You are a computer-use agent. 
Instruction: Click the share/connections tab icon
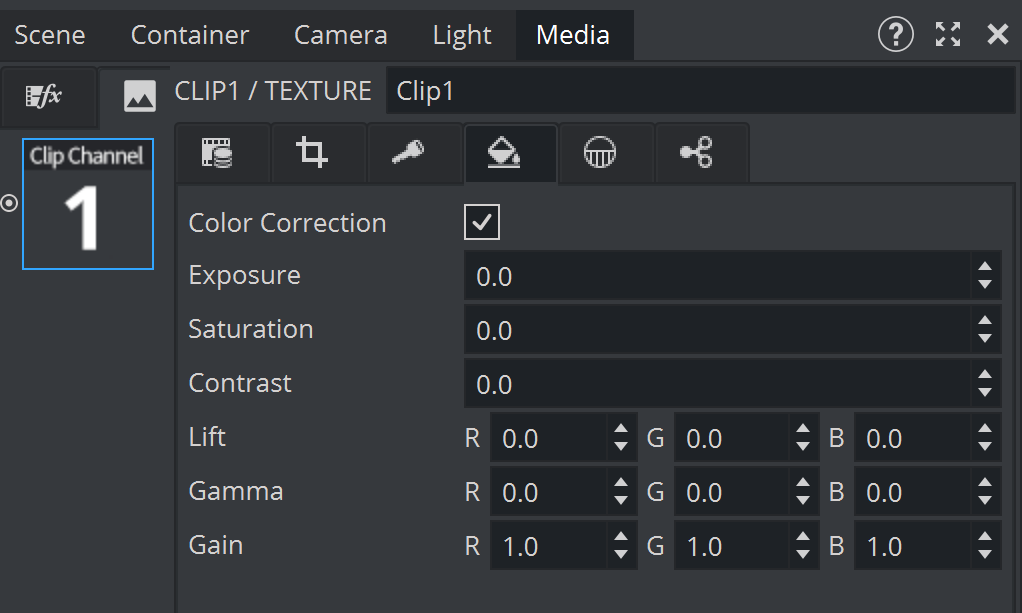pos(695,153)
